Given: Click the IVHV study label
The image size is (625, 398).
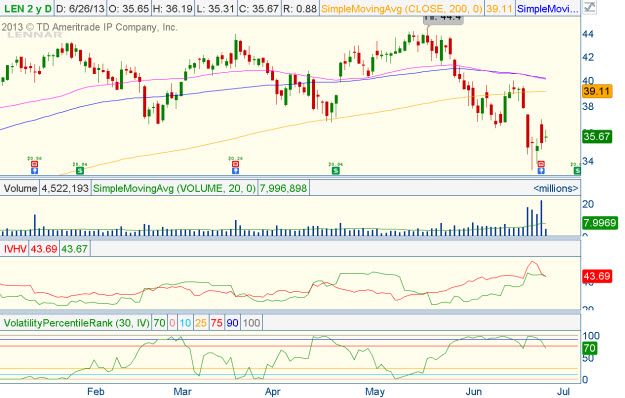Looking at the screenshot, I should [15, 249].
